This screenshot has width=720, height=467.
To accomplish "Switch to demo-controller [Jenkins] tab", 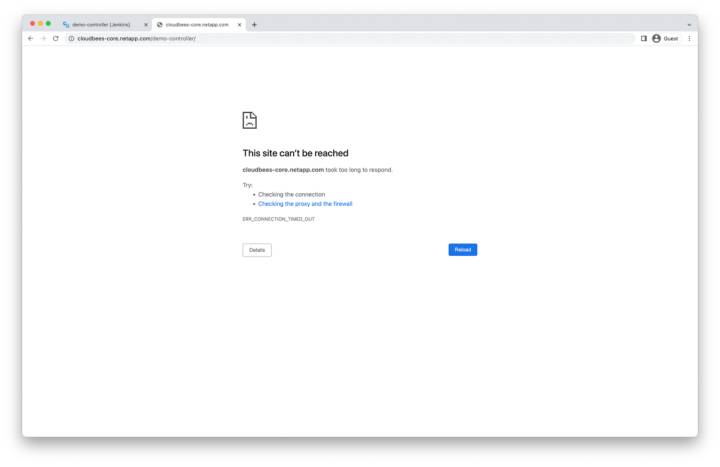I will pos(100,24).
